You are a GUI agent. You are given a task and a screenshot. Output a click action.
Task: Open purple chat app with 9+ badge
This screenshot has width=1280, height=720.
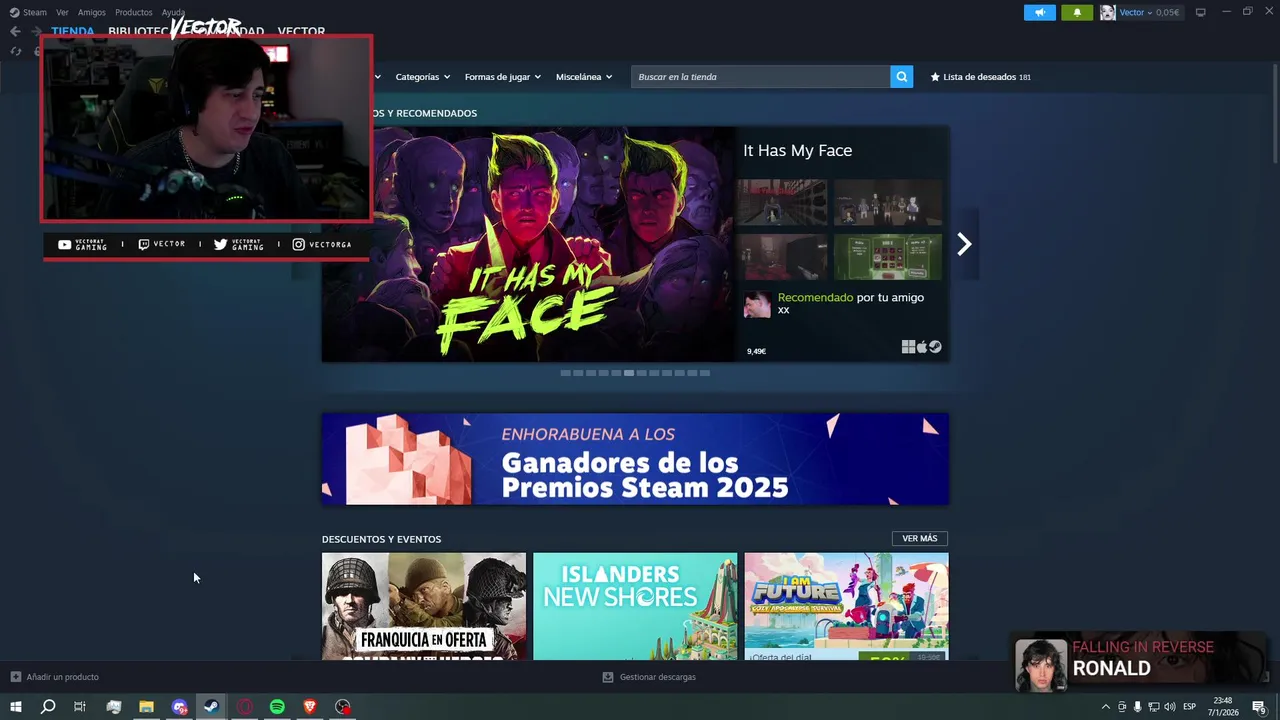(179, 707)
